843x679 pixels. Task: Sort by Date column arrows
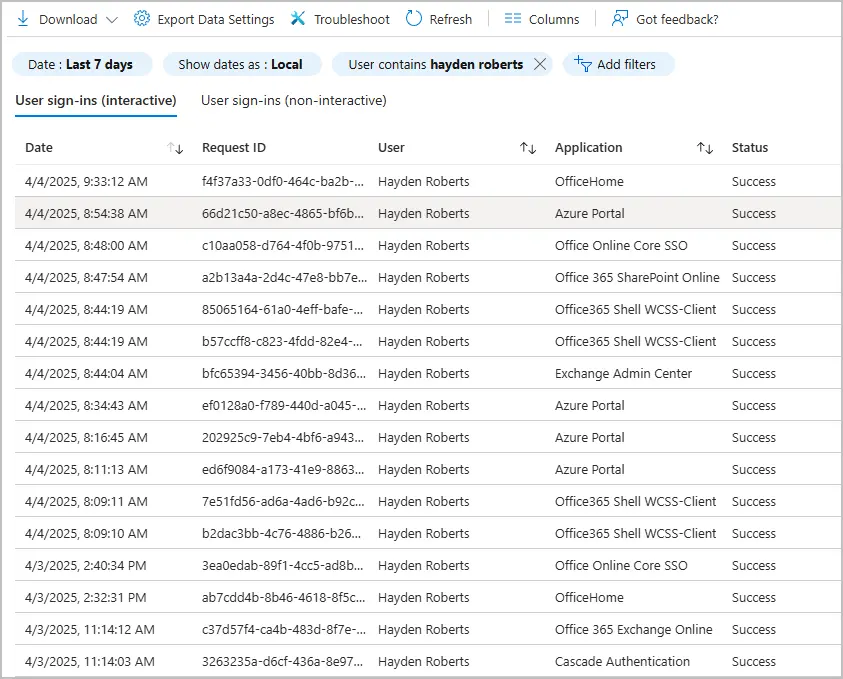coord(175,148)
